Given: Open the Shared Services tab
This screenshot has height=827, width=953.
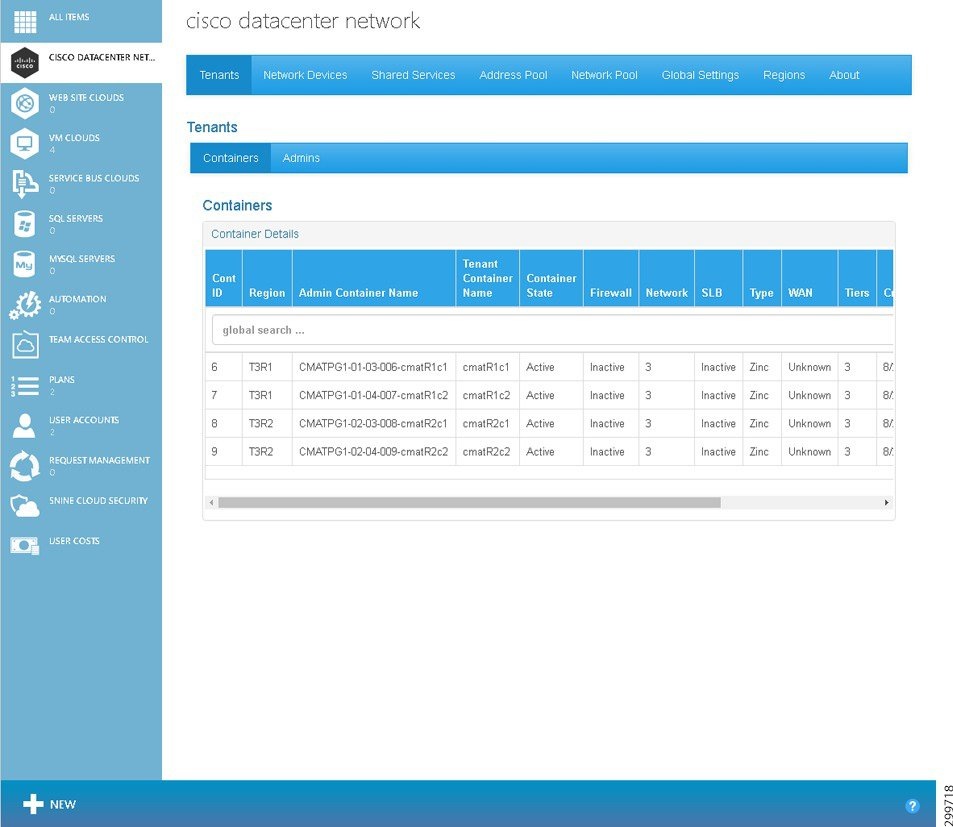Looking at the screenshot, I should 413,75.
